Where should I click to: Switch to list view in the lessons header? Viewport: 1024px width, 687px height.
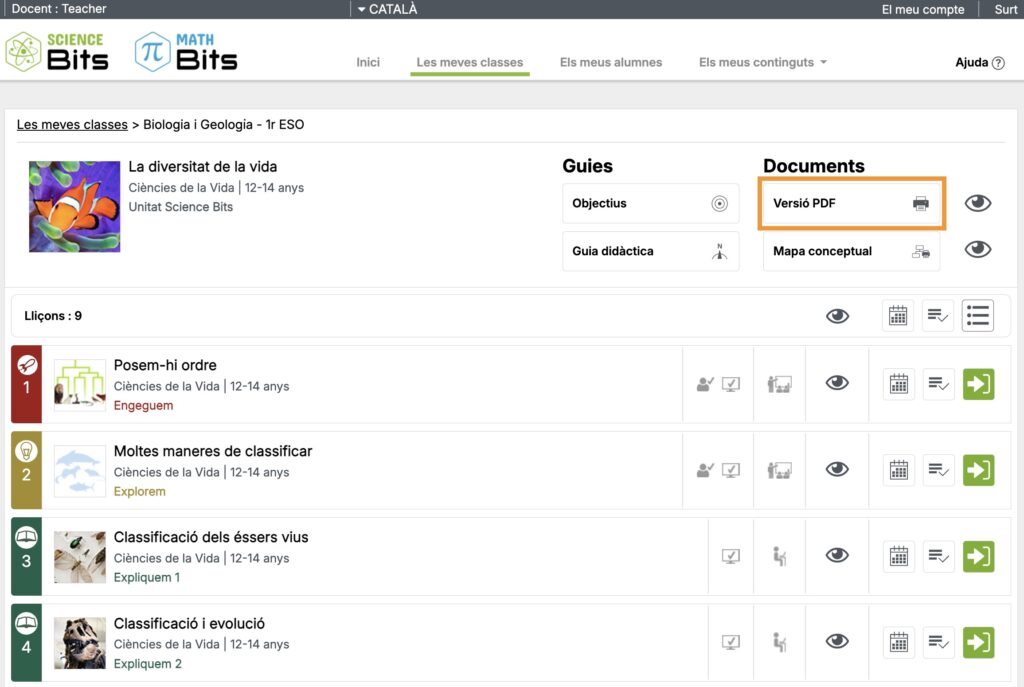coord(978,315)
